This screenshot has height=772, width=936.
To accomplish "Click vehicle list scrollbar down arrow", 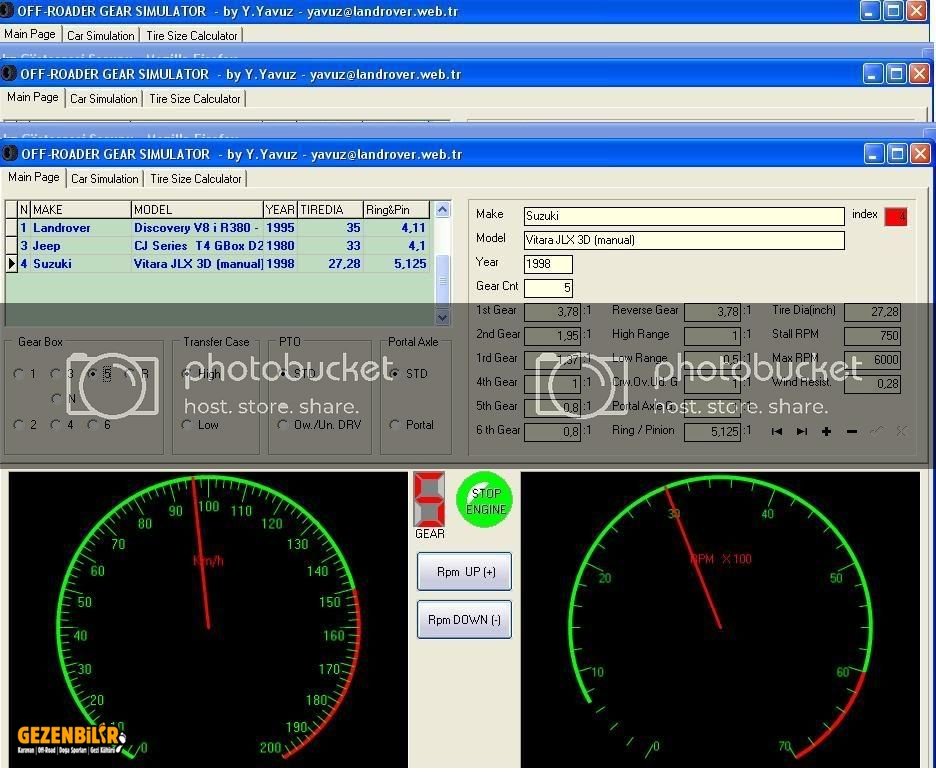I will pos(442,318).
